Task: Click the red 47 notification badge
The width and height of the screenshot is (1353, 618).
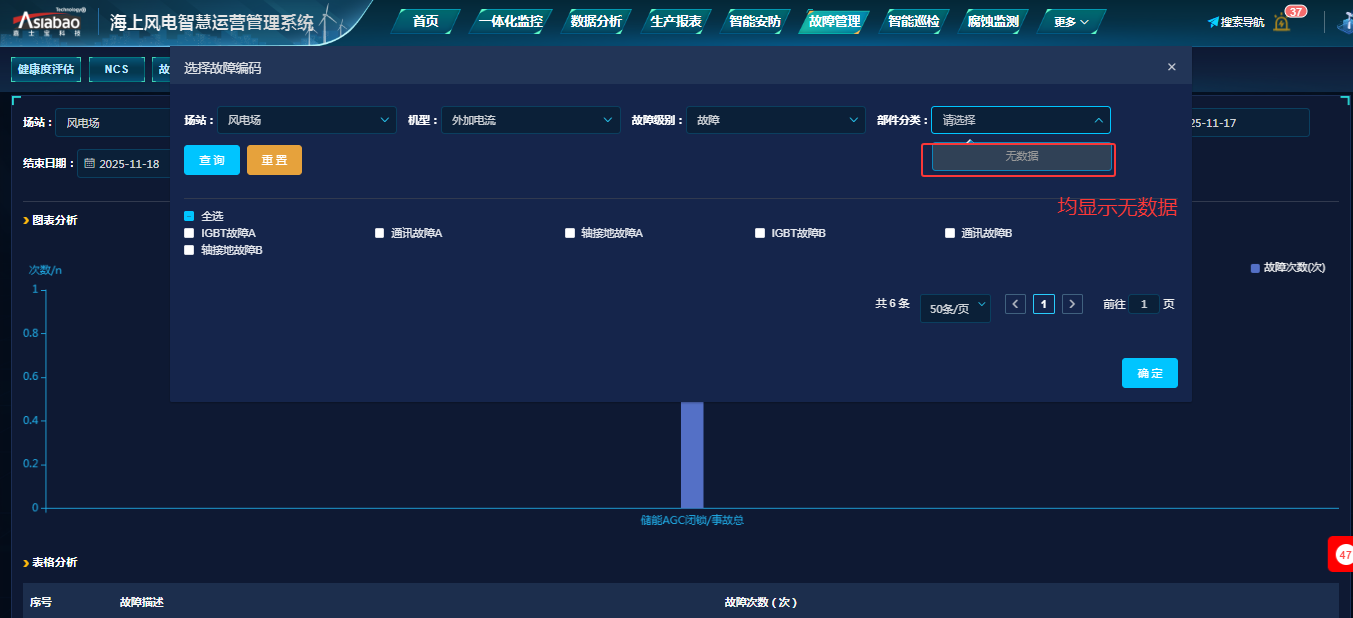Action: click(1343, 554)
